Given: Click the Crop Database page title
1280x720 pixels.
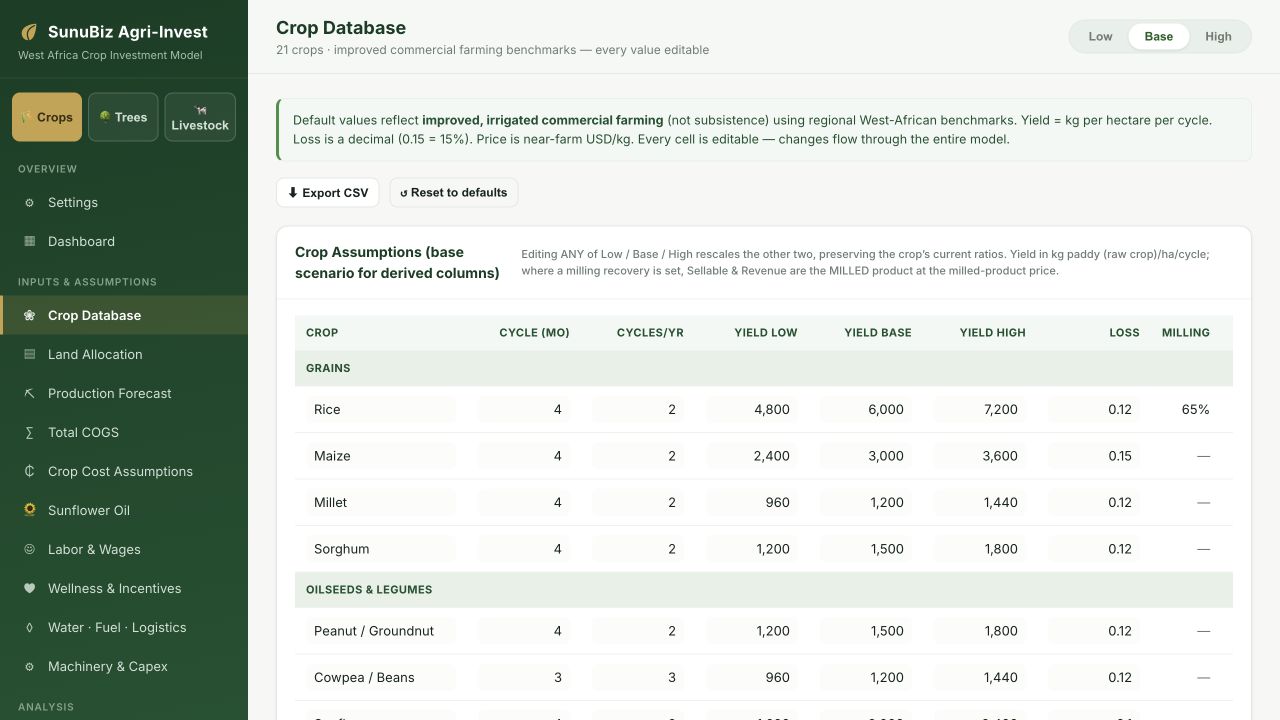Looking at the screenshot, I should coord(341,28).
